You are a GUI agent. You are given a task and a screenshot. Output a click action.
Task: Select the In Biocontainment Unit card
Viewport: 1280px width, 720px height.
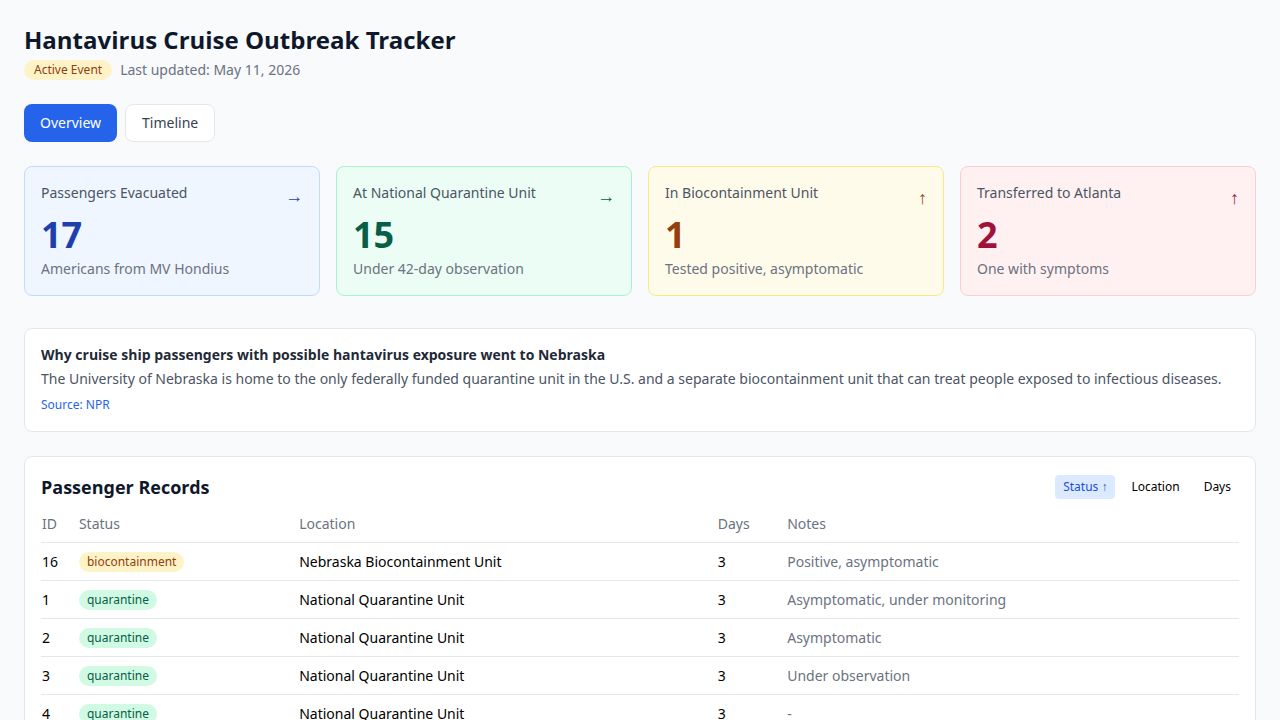[796, 231]
